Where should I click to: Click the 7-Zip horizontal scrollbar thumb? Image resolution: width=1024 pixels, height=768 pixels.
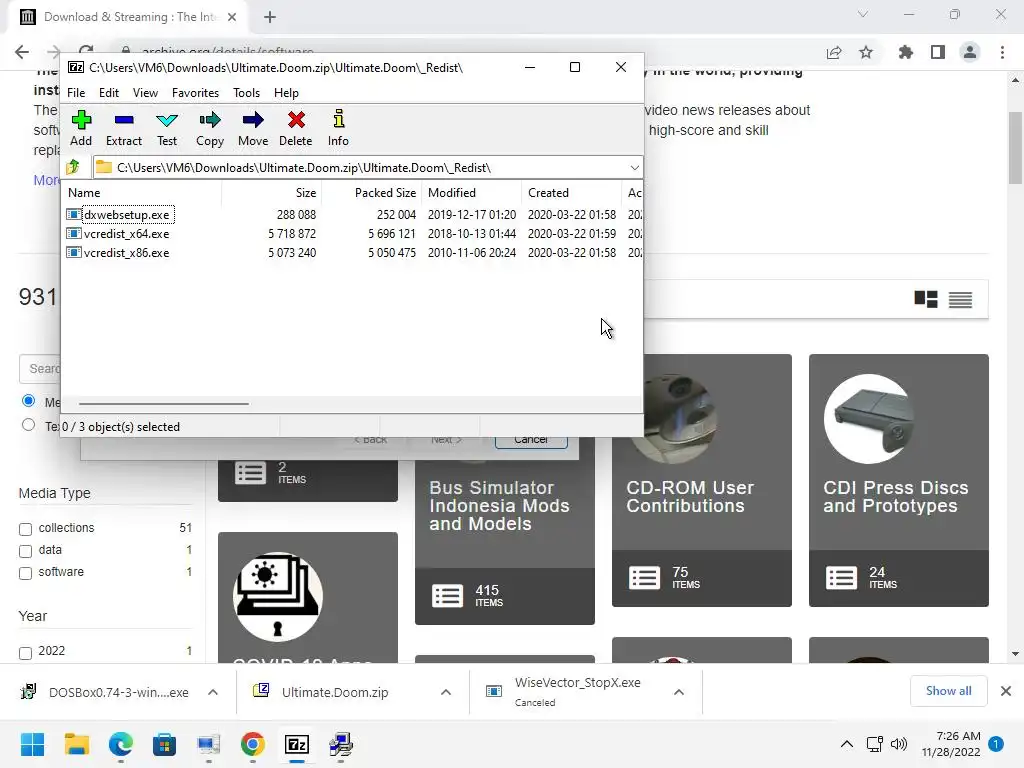pyautogui.click(x=163, y=404)
